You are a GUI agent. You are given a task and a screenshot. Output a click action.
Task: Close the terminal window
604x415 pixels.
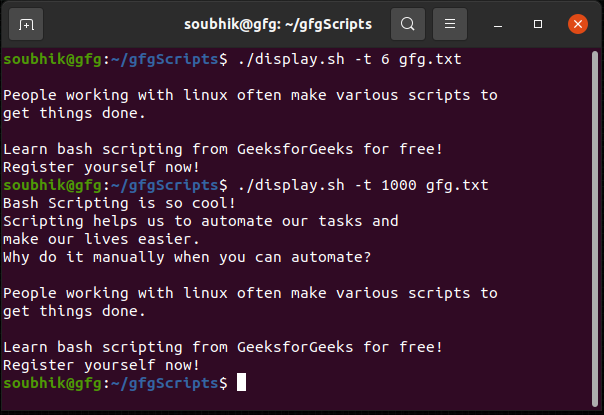click(577, 23)
